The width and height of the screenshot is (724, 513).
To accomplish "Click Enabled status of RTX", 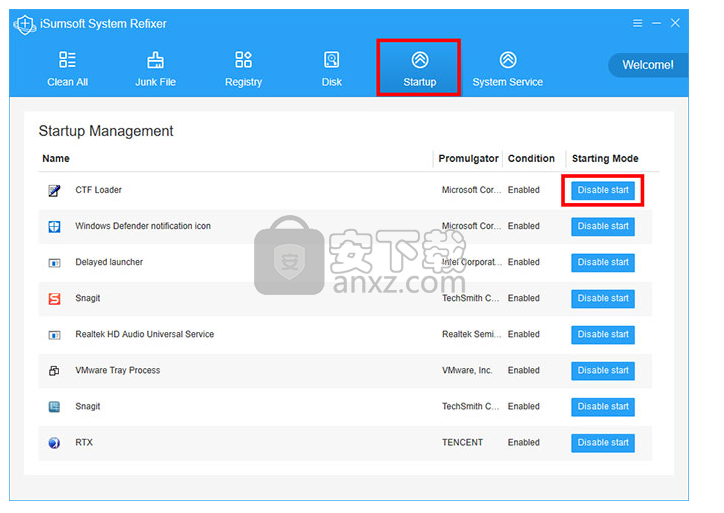I will coord(524,442).
